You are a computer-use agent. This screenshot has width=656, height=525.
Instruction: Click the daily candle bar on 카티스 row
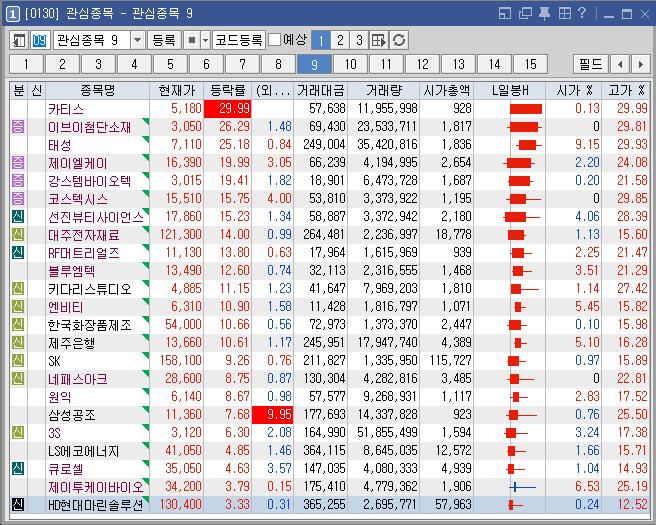point(526,109)
